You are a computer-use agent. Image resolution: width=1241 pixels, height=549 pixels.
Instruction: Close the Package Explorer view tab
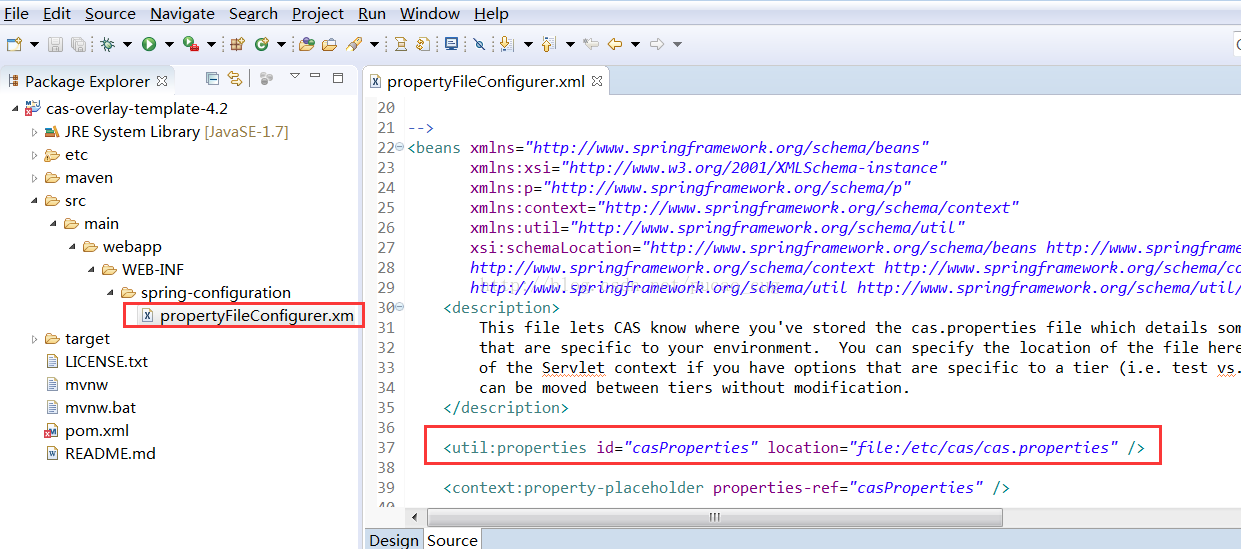pyautogui.click(x=162, y=80)
